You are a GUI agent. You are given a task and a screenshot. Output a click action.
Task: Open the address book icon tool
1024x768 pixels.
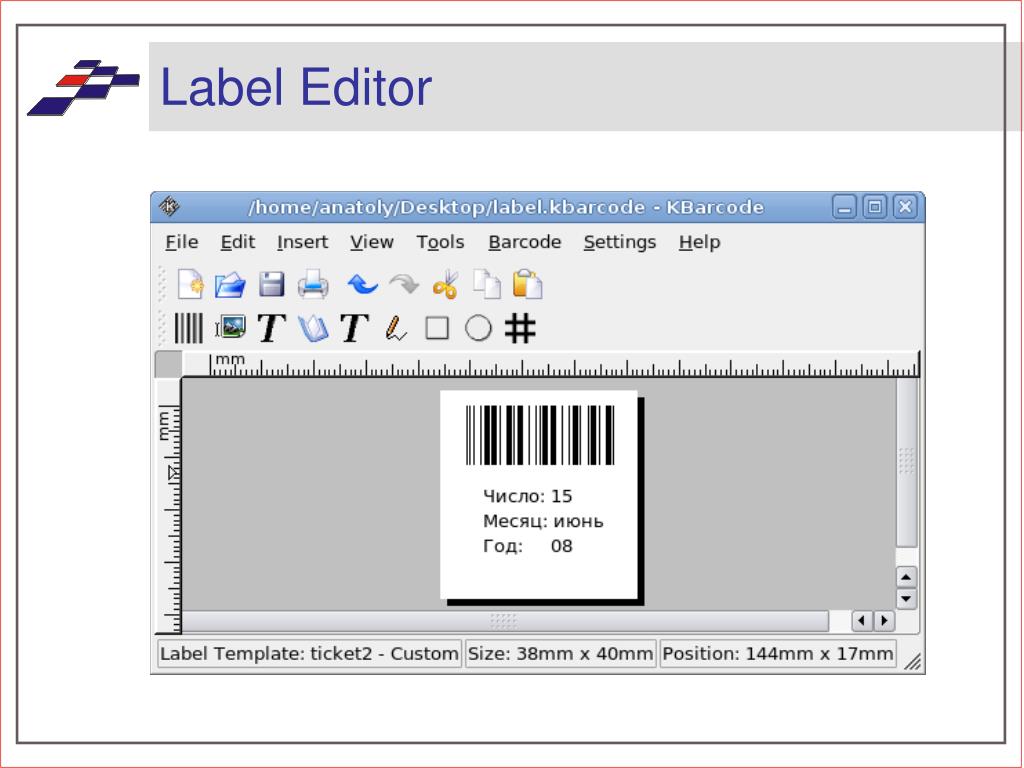tap(313, 328)
